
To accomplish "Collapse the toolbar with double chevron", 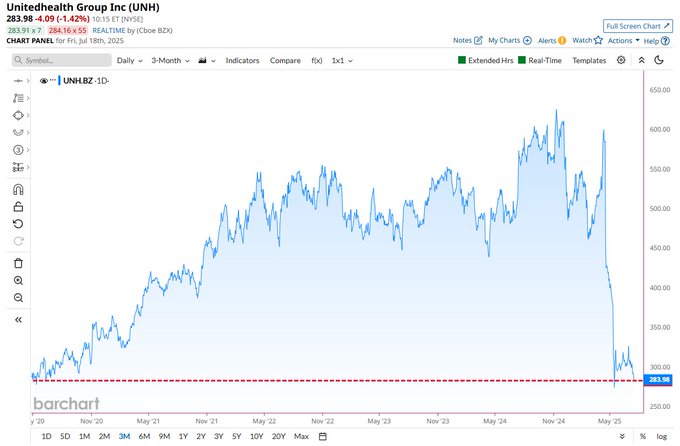I will (641, 60).
